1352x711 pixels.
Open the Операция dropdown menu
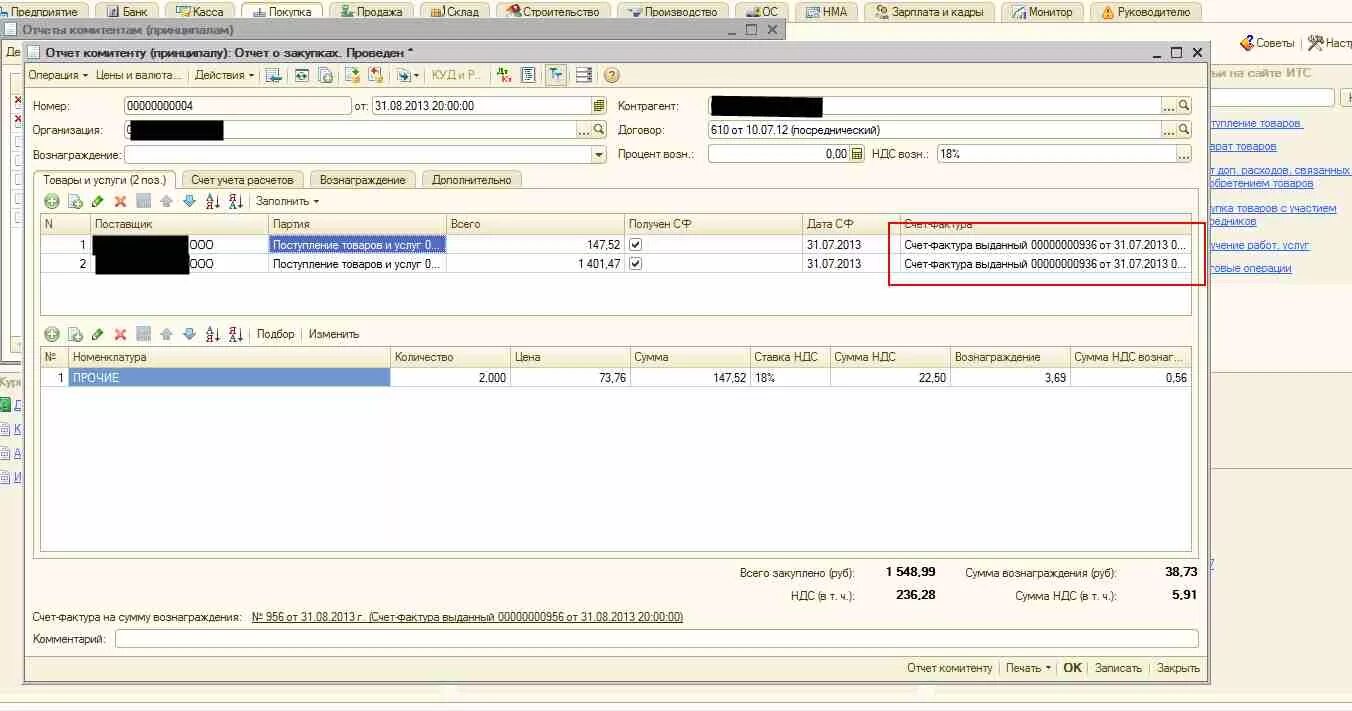coord(58,75)
